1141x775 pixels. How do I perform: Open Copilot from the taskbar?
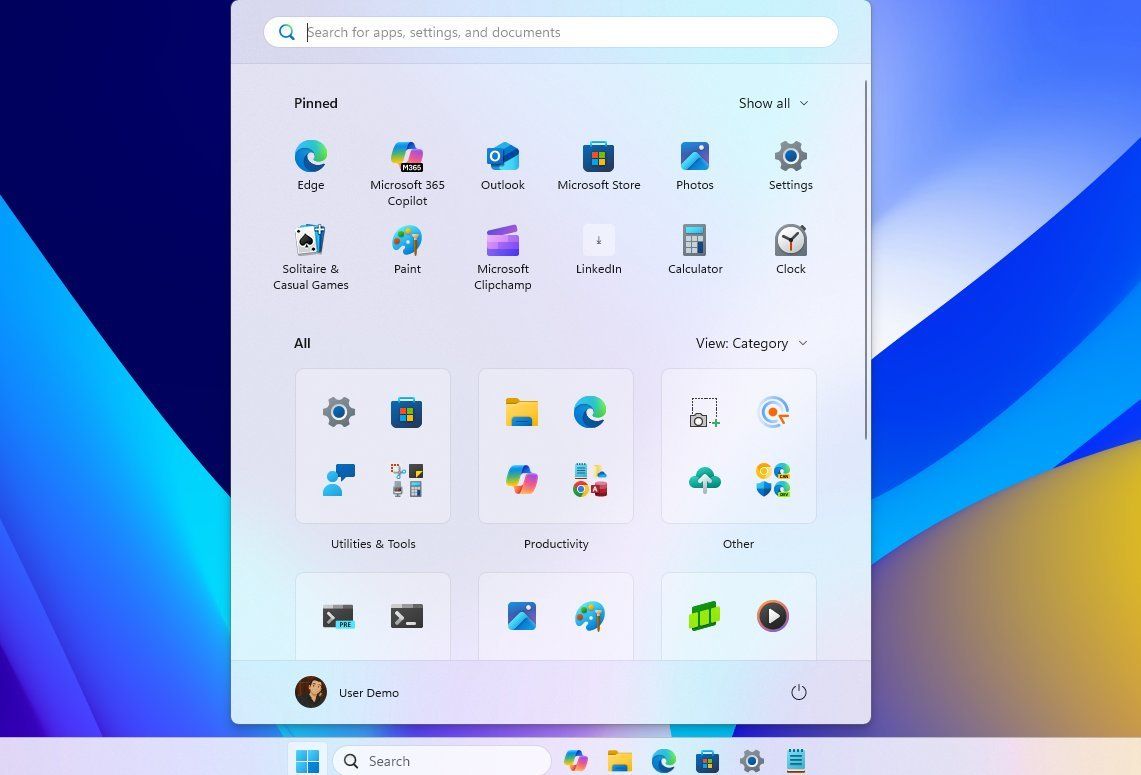(576, 761)
